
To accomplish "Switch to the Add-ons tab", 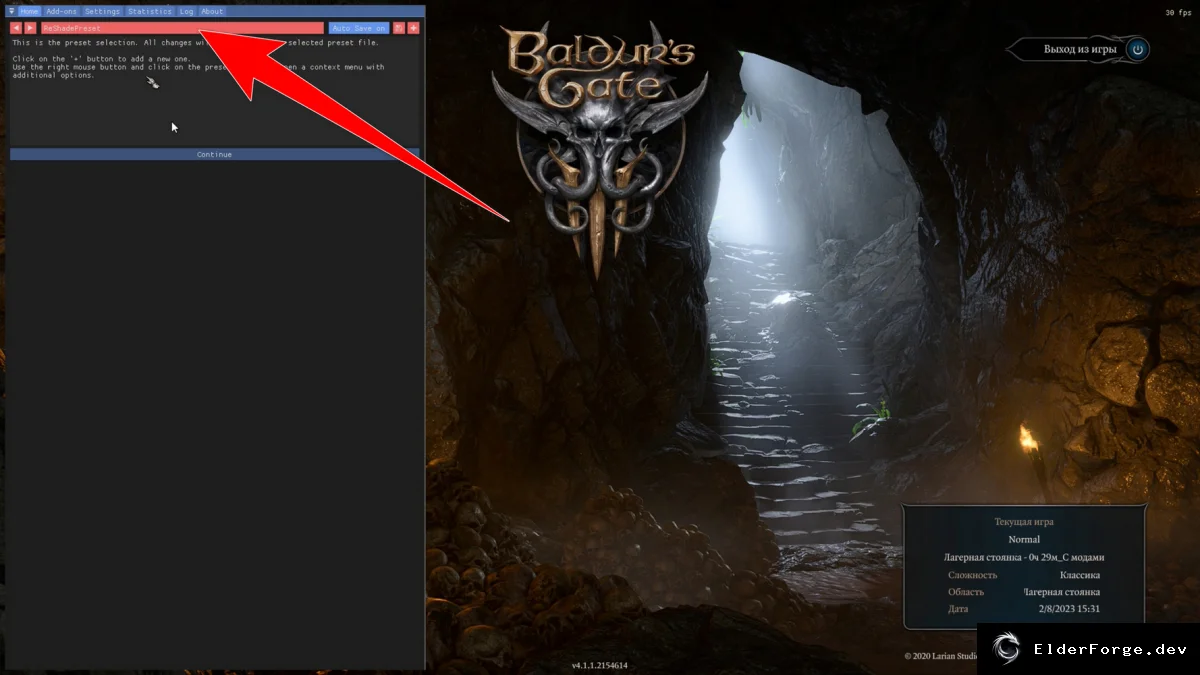I will click(61, 11).
